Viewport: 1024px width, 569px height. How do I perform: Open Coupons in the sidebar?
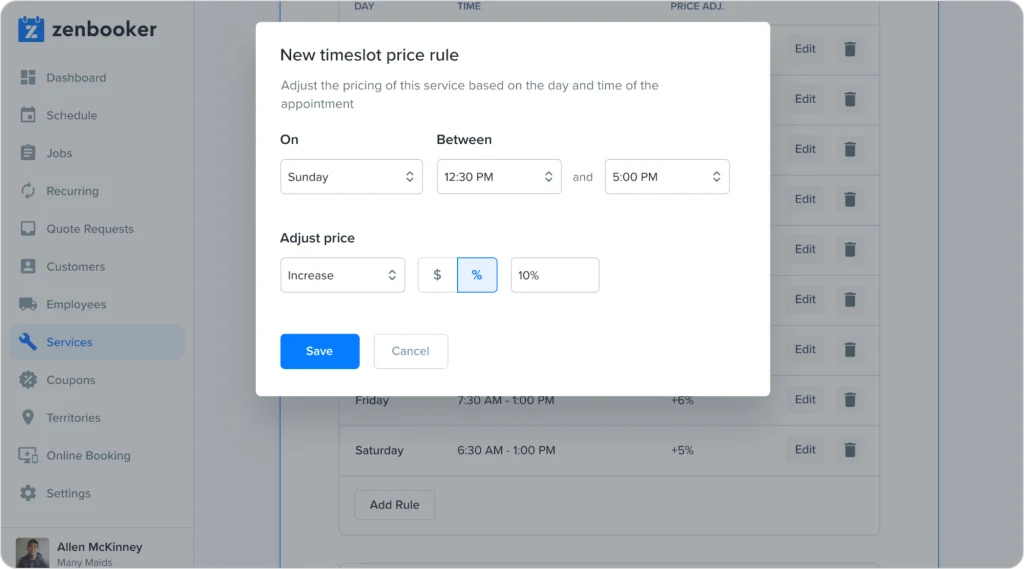coord(97,380)
